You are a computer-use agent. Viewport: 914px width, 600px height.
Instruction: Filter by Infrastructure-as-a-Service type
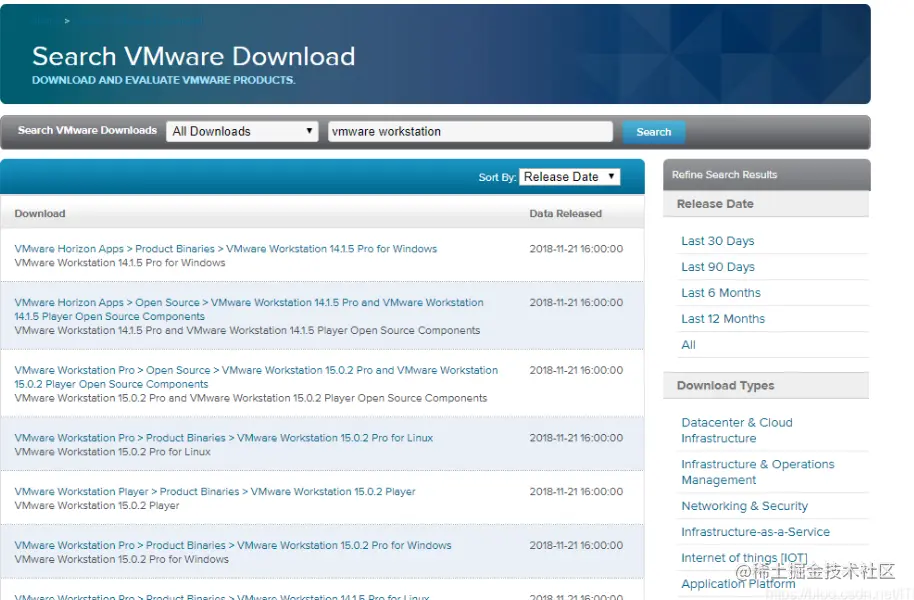pyautogui.click(x=755, y=532)
